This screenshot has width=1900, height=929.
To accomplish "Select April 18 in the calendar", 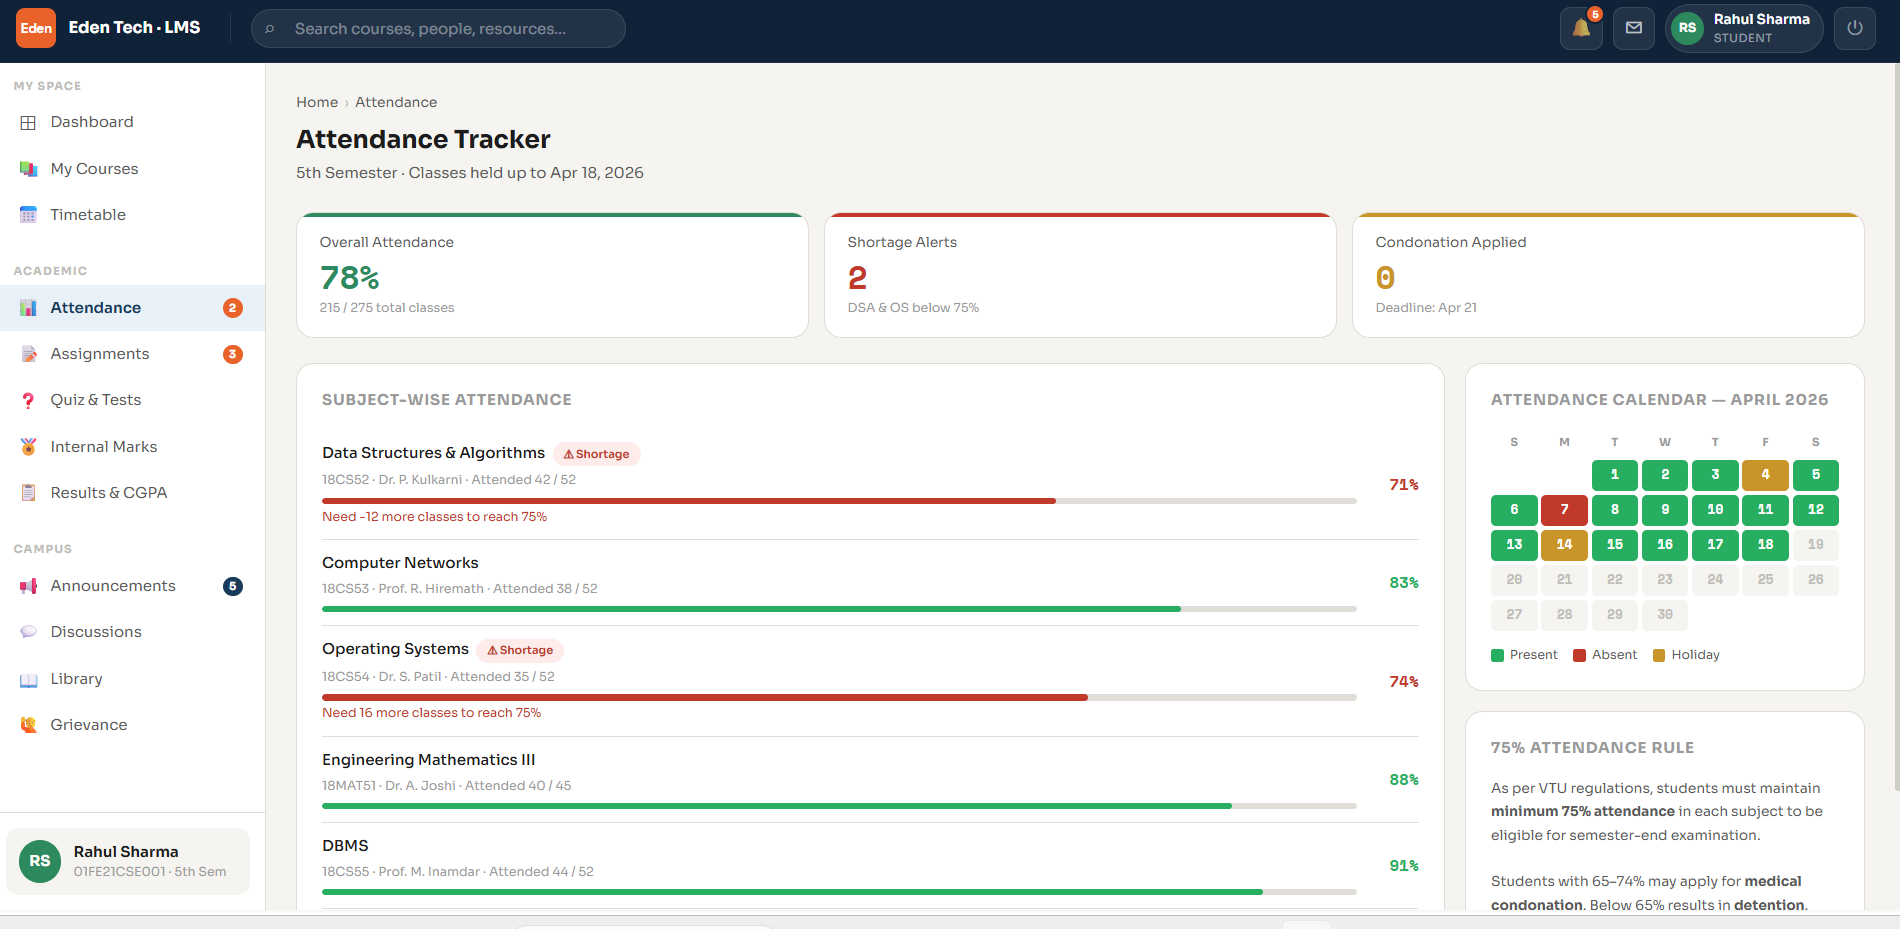I will click(1765, 545).
